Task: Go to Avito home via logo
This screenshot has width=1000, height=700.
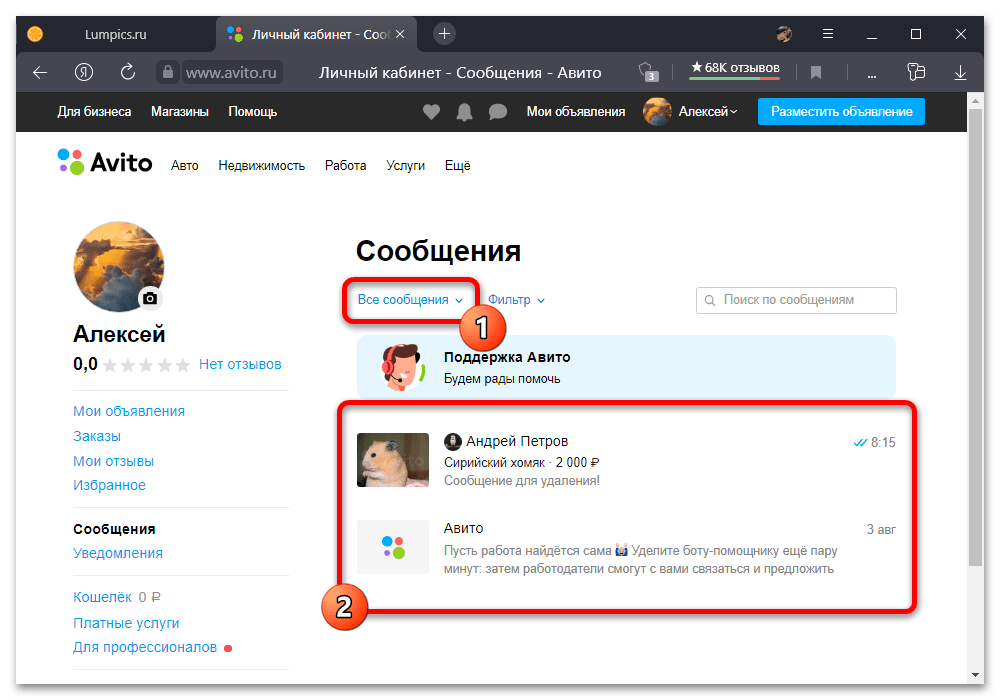Action: (x=105, y=162)
